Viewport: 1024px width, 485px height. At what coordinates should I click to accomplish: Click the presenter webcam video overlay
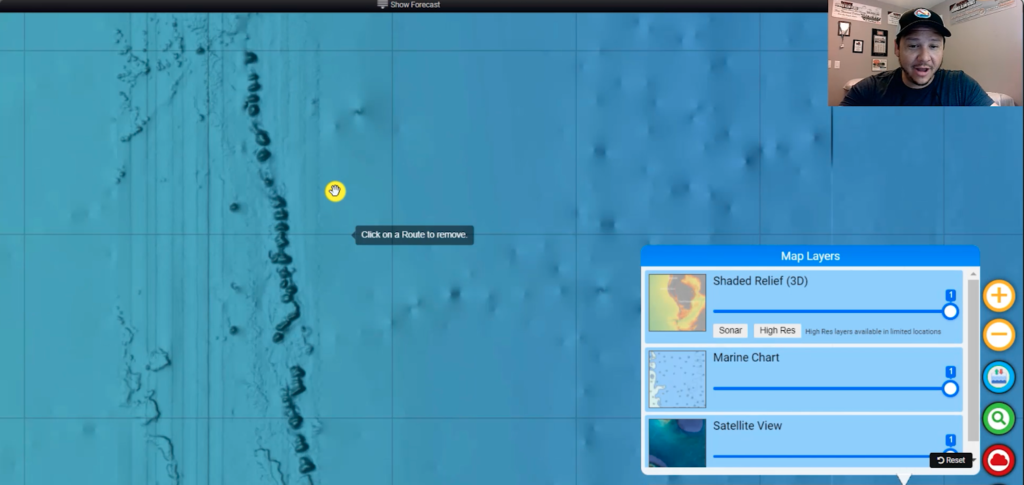click(926, 53)
